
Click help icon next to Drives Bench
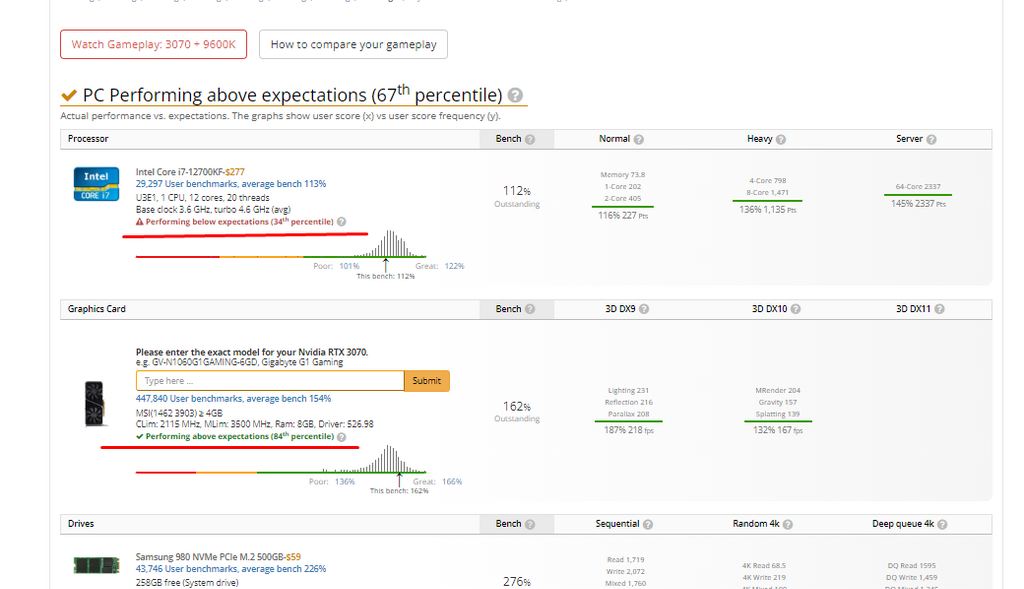(x=530, y=524)
